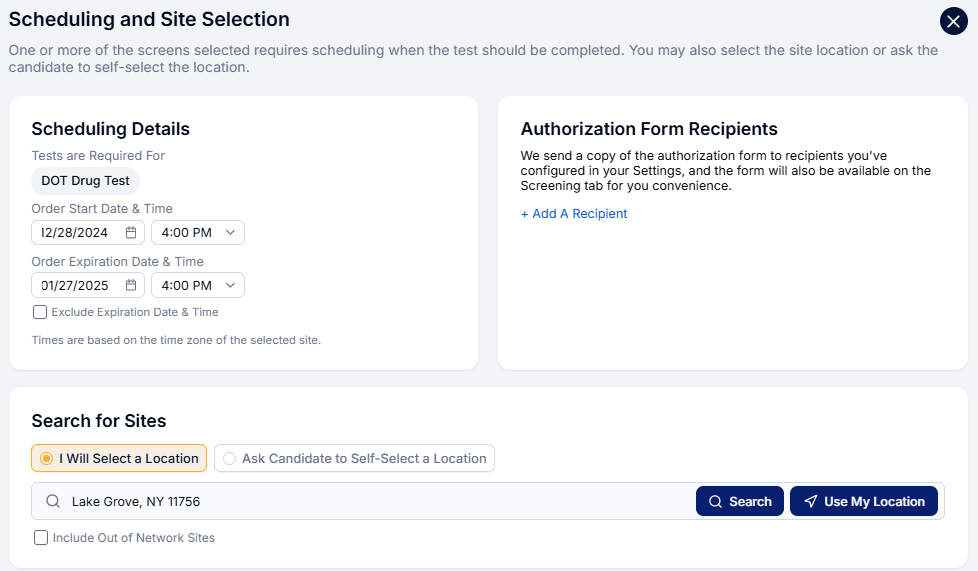Click the Use My Location button
Image resolution: width=978 pixels, height=571 pixels.
point(864,501)
